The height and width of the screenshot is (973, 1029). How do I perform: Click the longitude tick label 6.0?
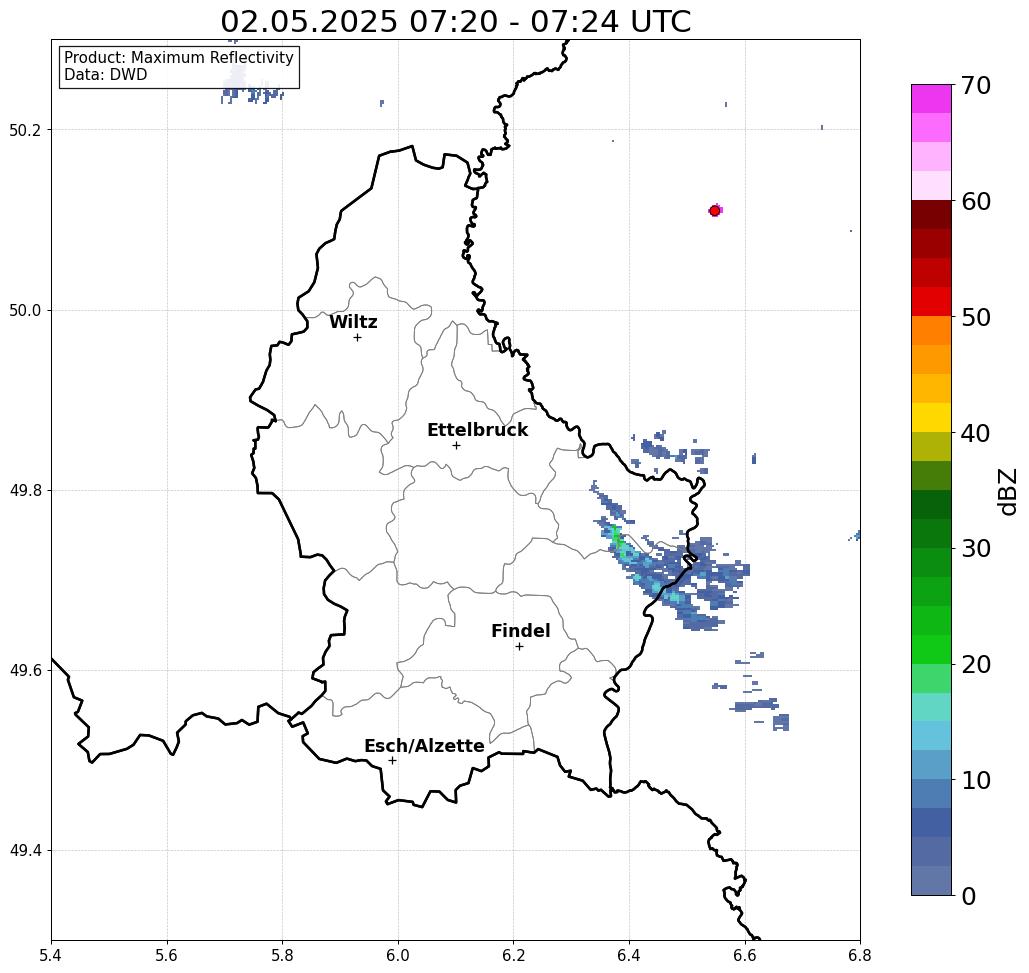tap(398, 955)
